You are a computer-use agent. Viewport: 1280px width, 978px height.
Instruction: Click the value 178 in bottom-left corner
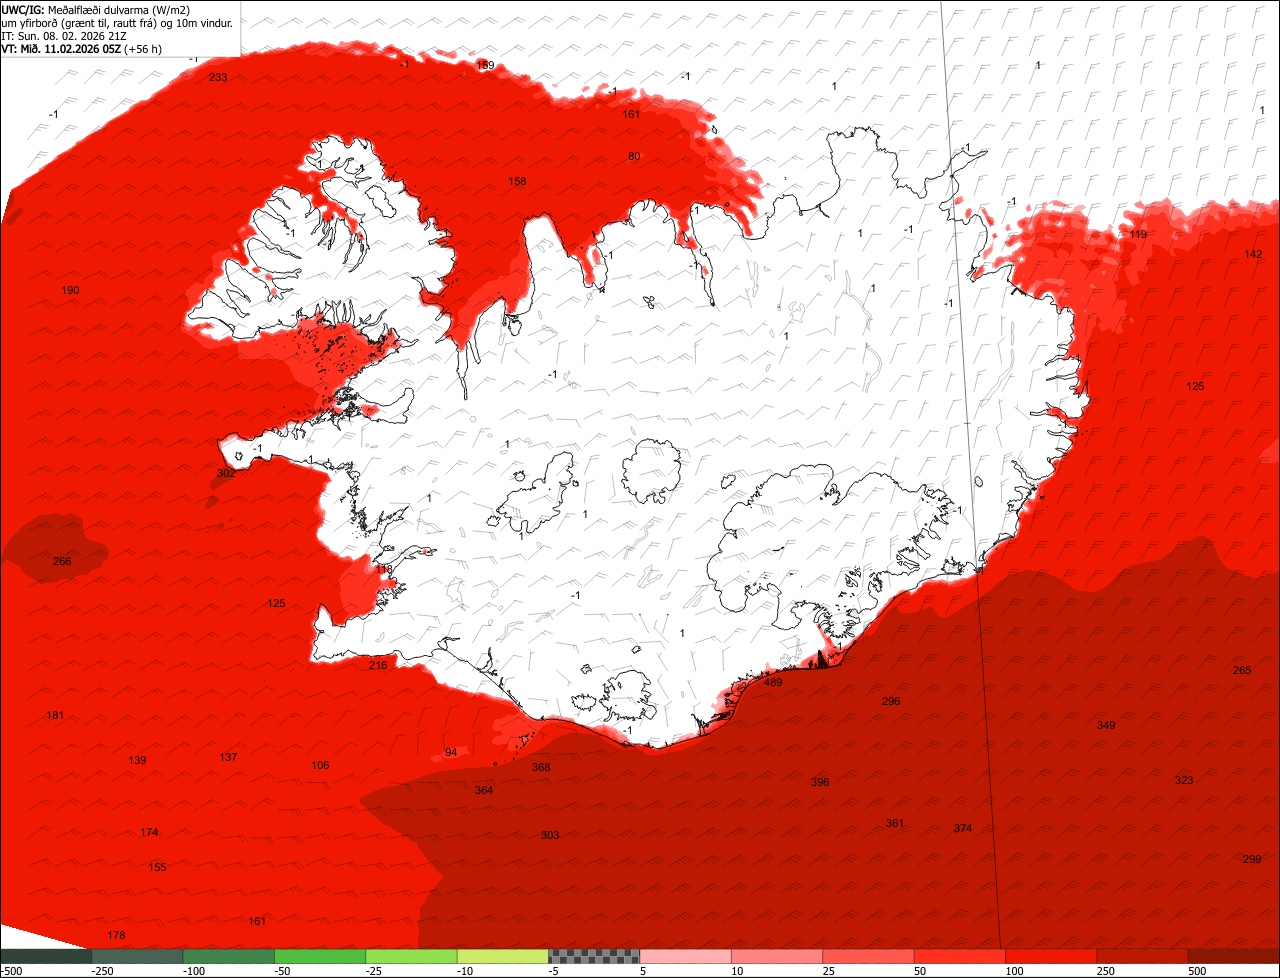click(x=116, y=935)
